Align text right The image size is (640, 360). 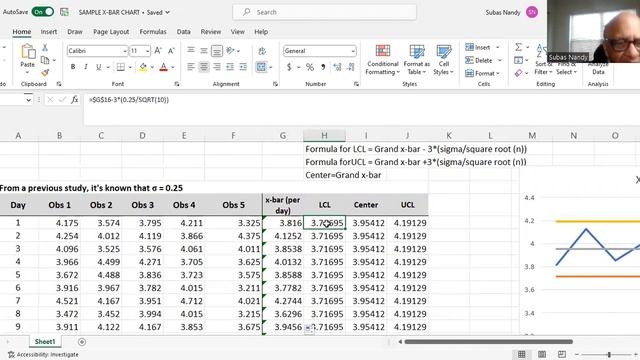coord(217,67)
